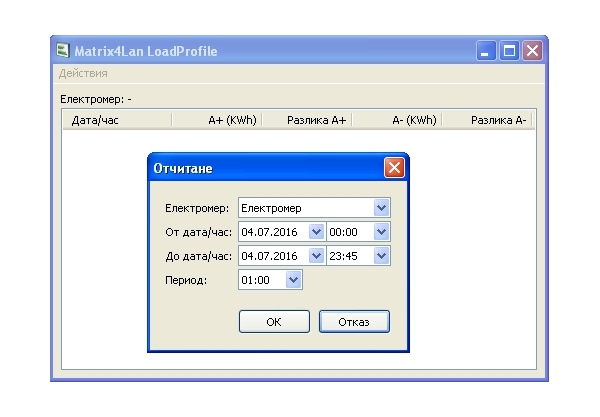Image resolution: width=600 pixels, height=417 pixels.
Task: Click the Дата/час column header
Action: tap(117, 120)
